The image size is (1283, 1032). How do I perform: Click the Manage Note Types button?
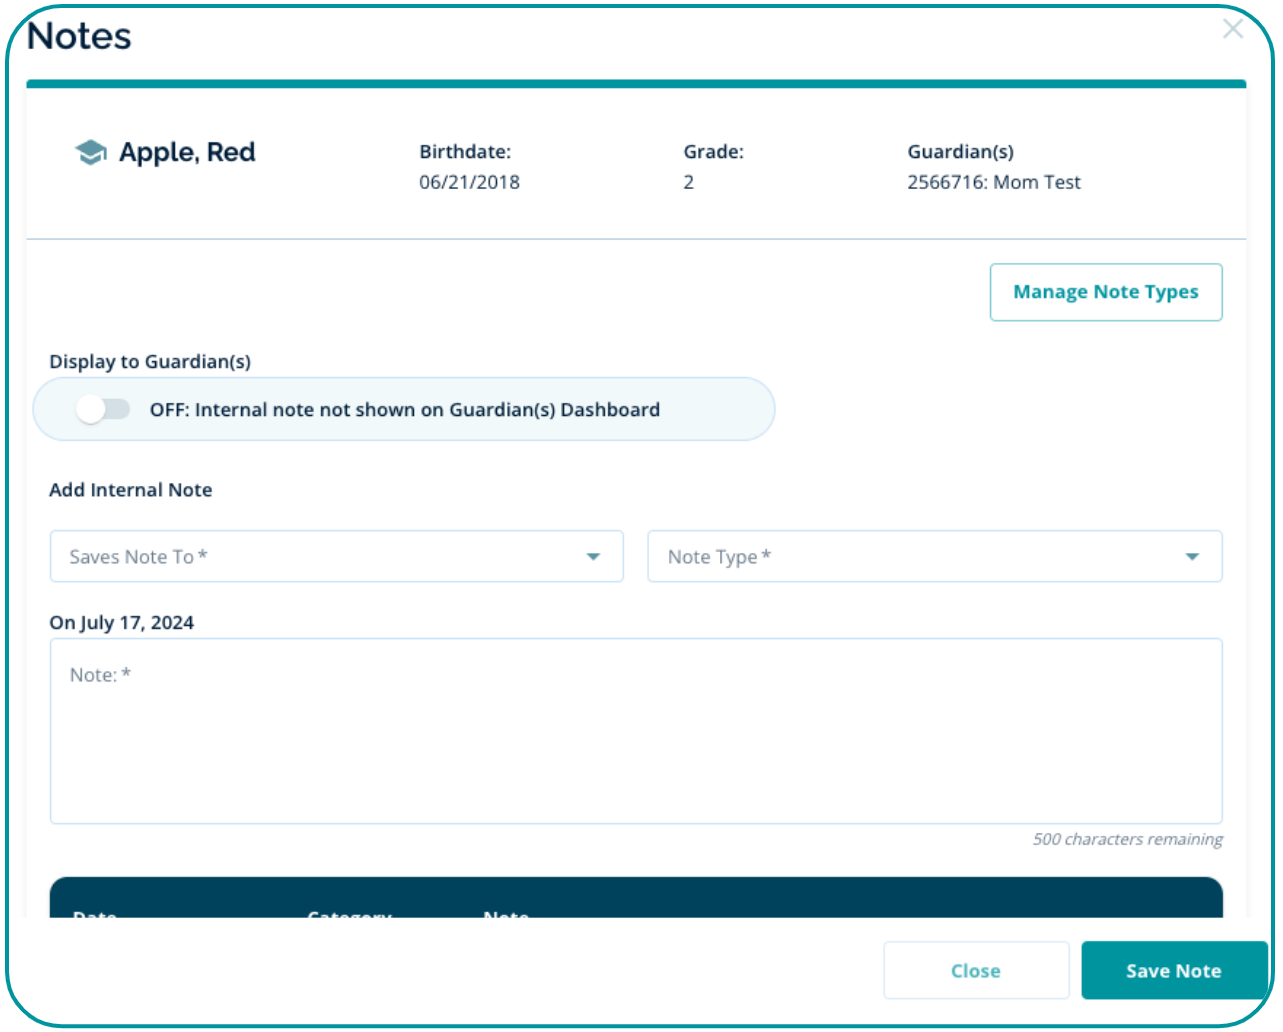click(1105, 292)
